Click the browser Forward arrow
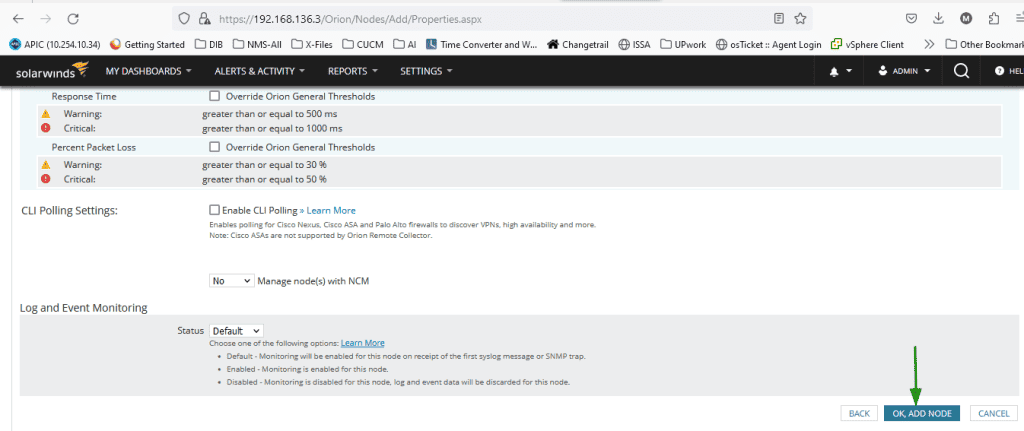Viewport: 1024px width, 431px height. click(x=46, y=18)
